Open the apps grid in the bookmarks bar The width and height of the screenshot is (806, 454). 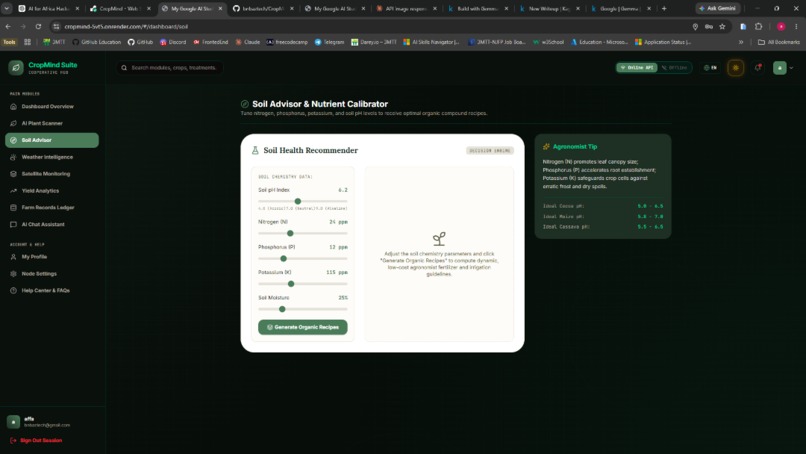pos(27,42)
